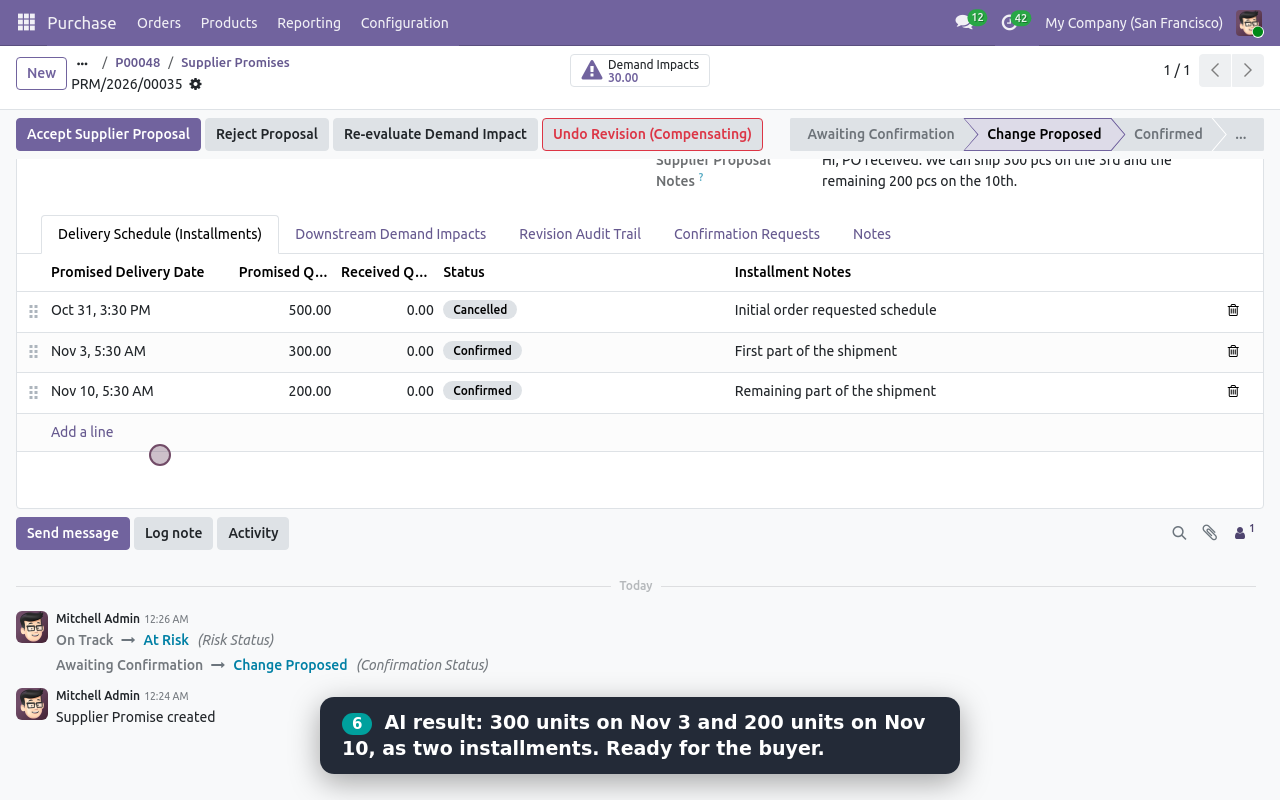Open the Orders menu
The width and height of the screenshot is (1280, 800).
point(159,23)
